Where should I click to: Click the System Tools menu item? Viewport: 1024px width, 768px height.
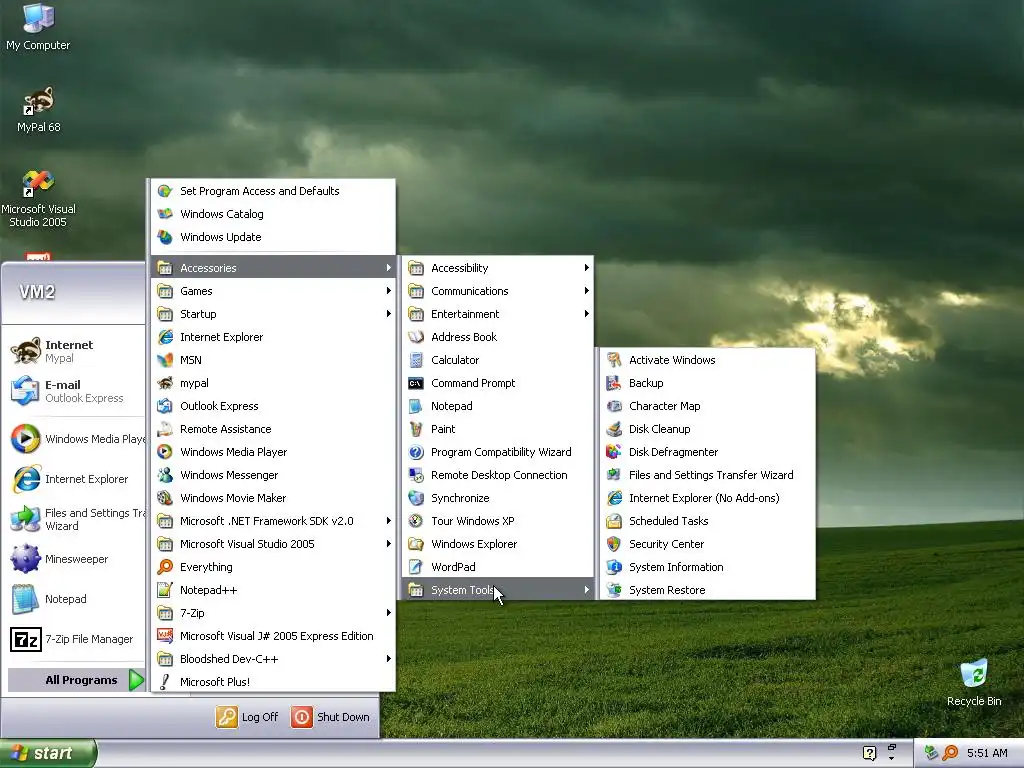(x=498, y=590)
